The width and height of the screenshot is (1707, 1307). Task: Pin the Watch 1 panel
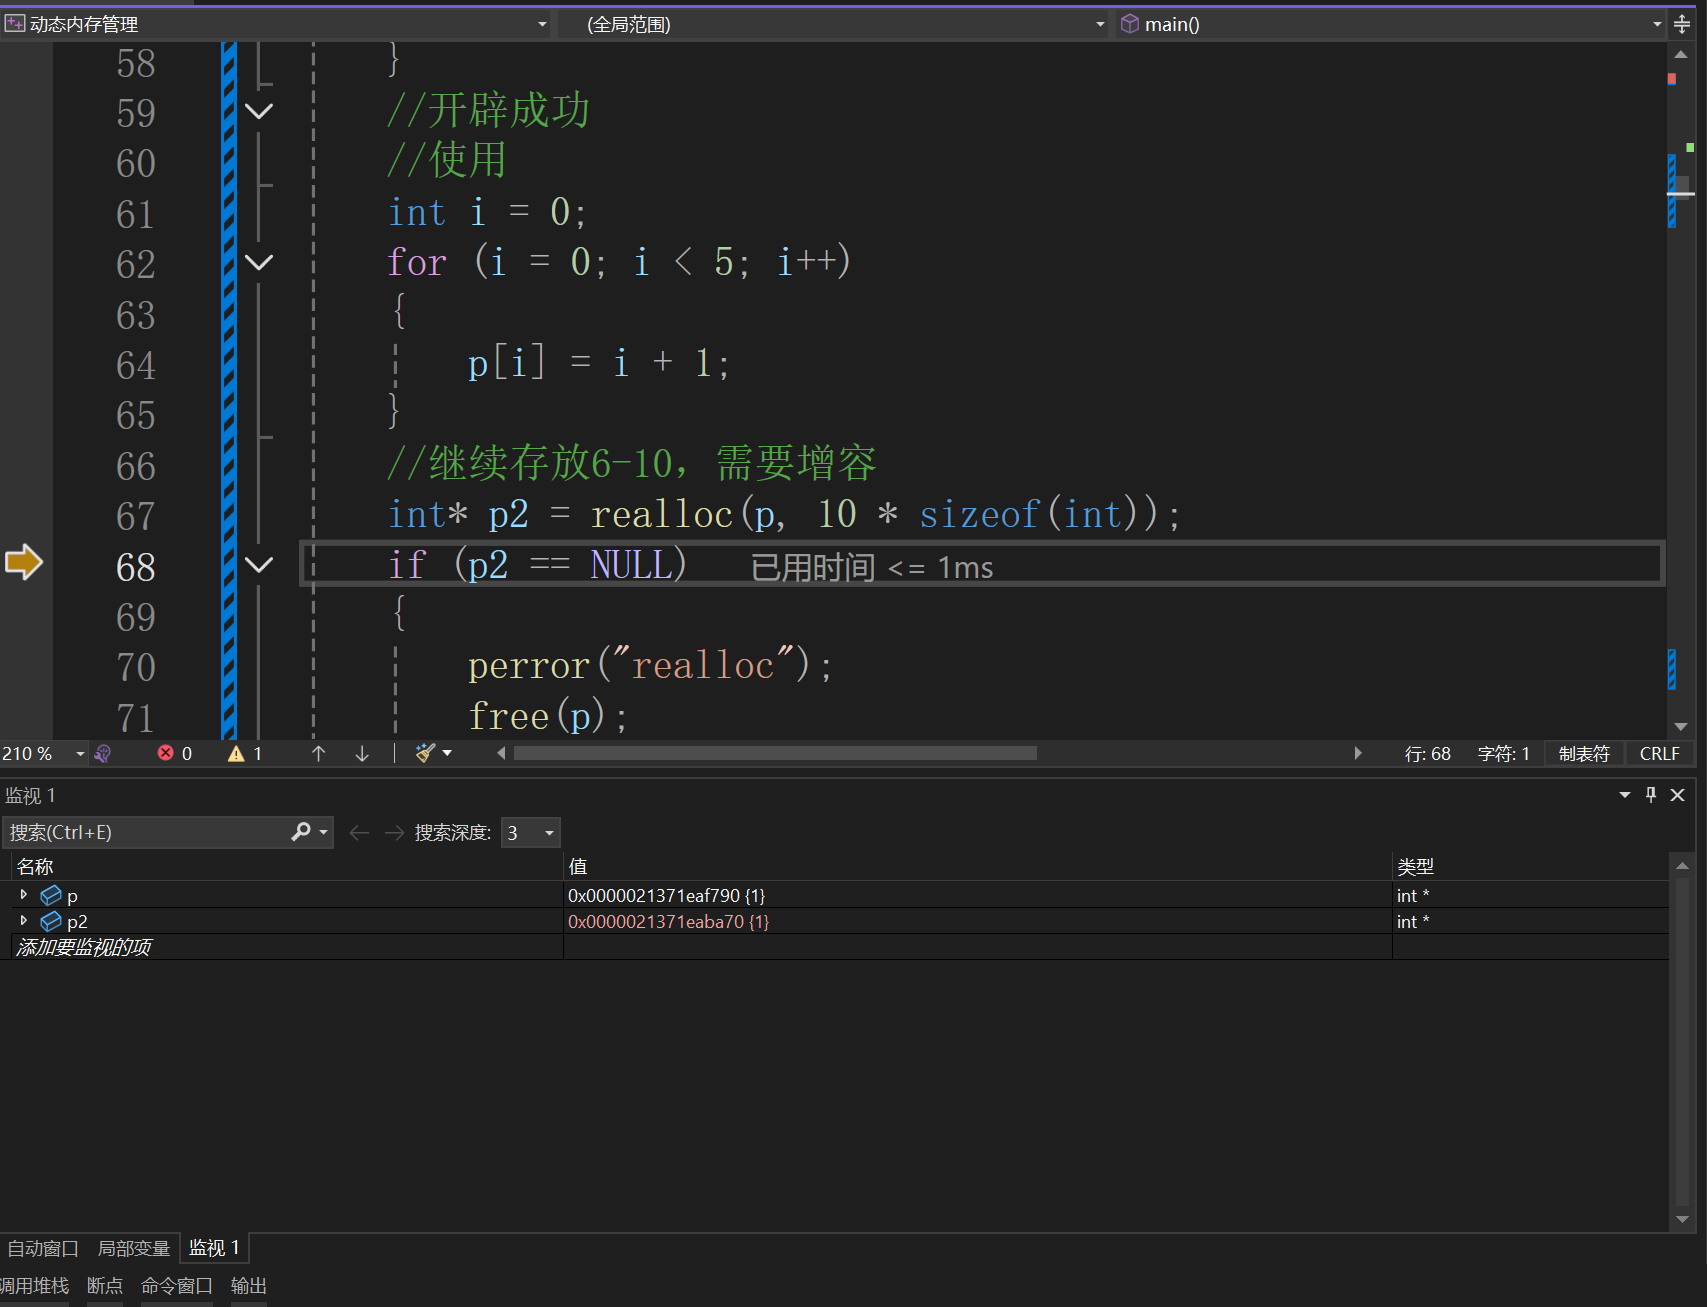pos(1651,795)
